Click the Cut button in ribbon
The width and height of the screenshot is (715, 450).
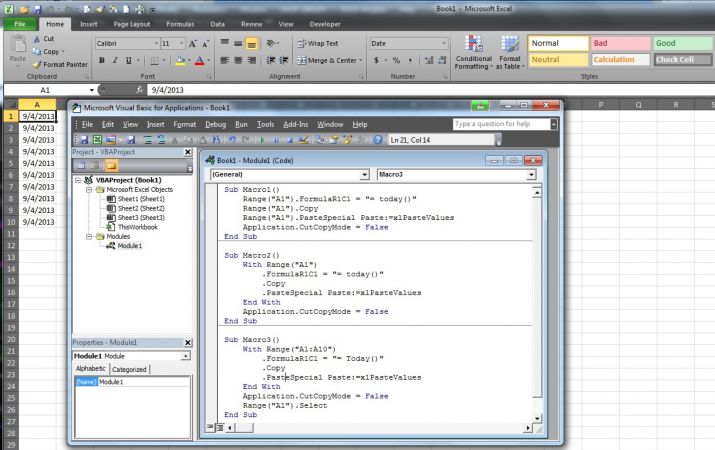[43, 39]
